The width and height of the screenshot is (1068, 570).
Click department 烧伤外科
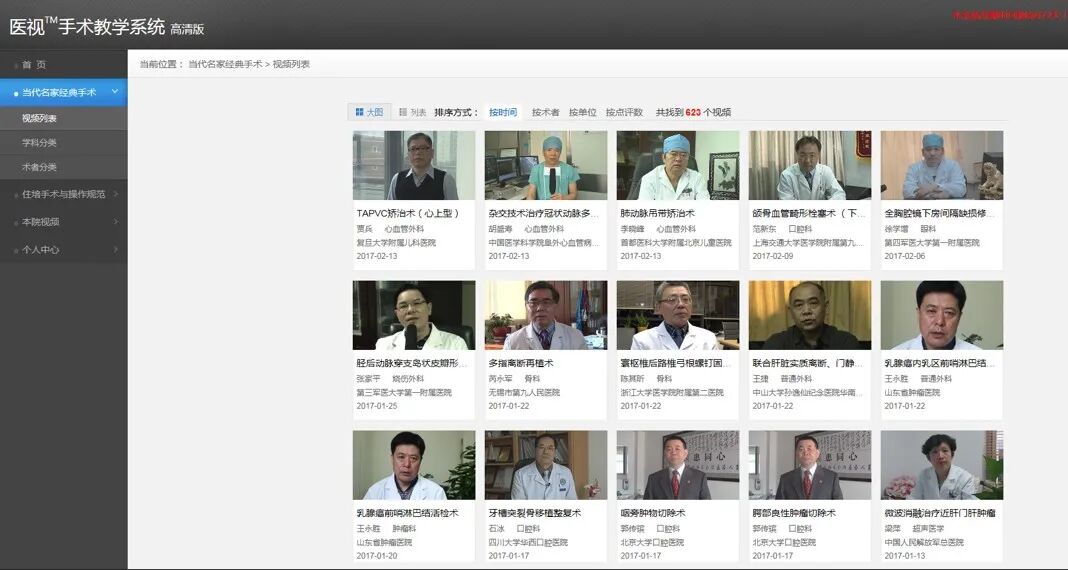coord(406,379)
